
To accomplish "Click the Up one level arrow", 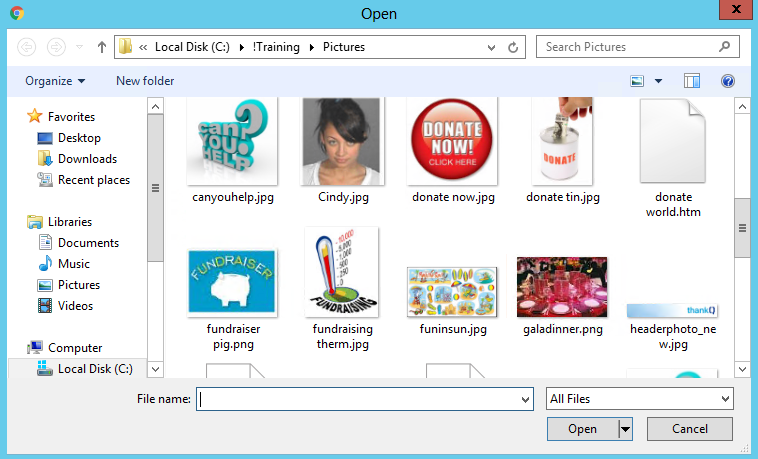I will click(x=101, y=47).
